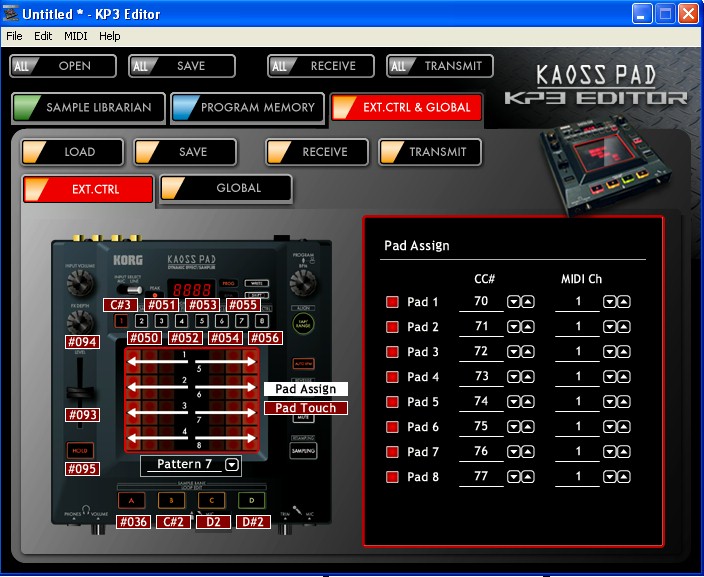Select the EXT.CTRL sub-tab

click(88, 189)
